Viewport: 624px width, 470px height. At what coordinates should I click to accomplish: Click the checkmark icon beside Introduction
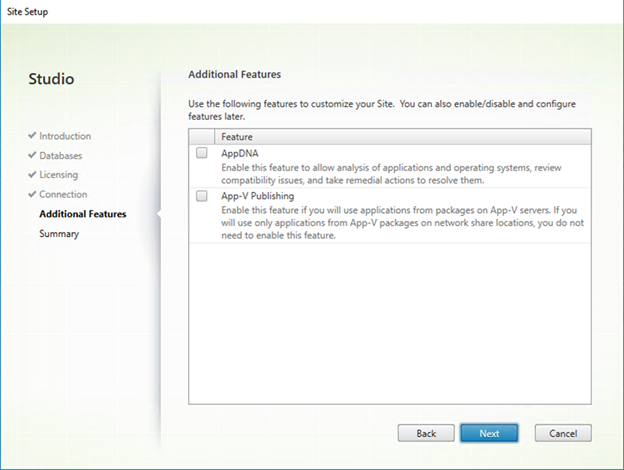coord(32,135)
